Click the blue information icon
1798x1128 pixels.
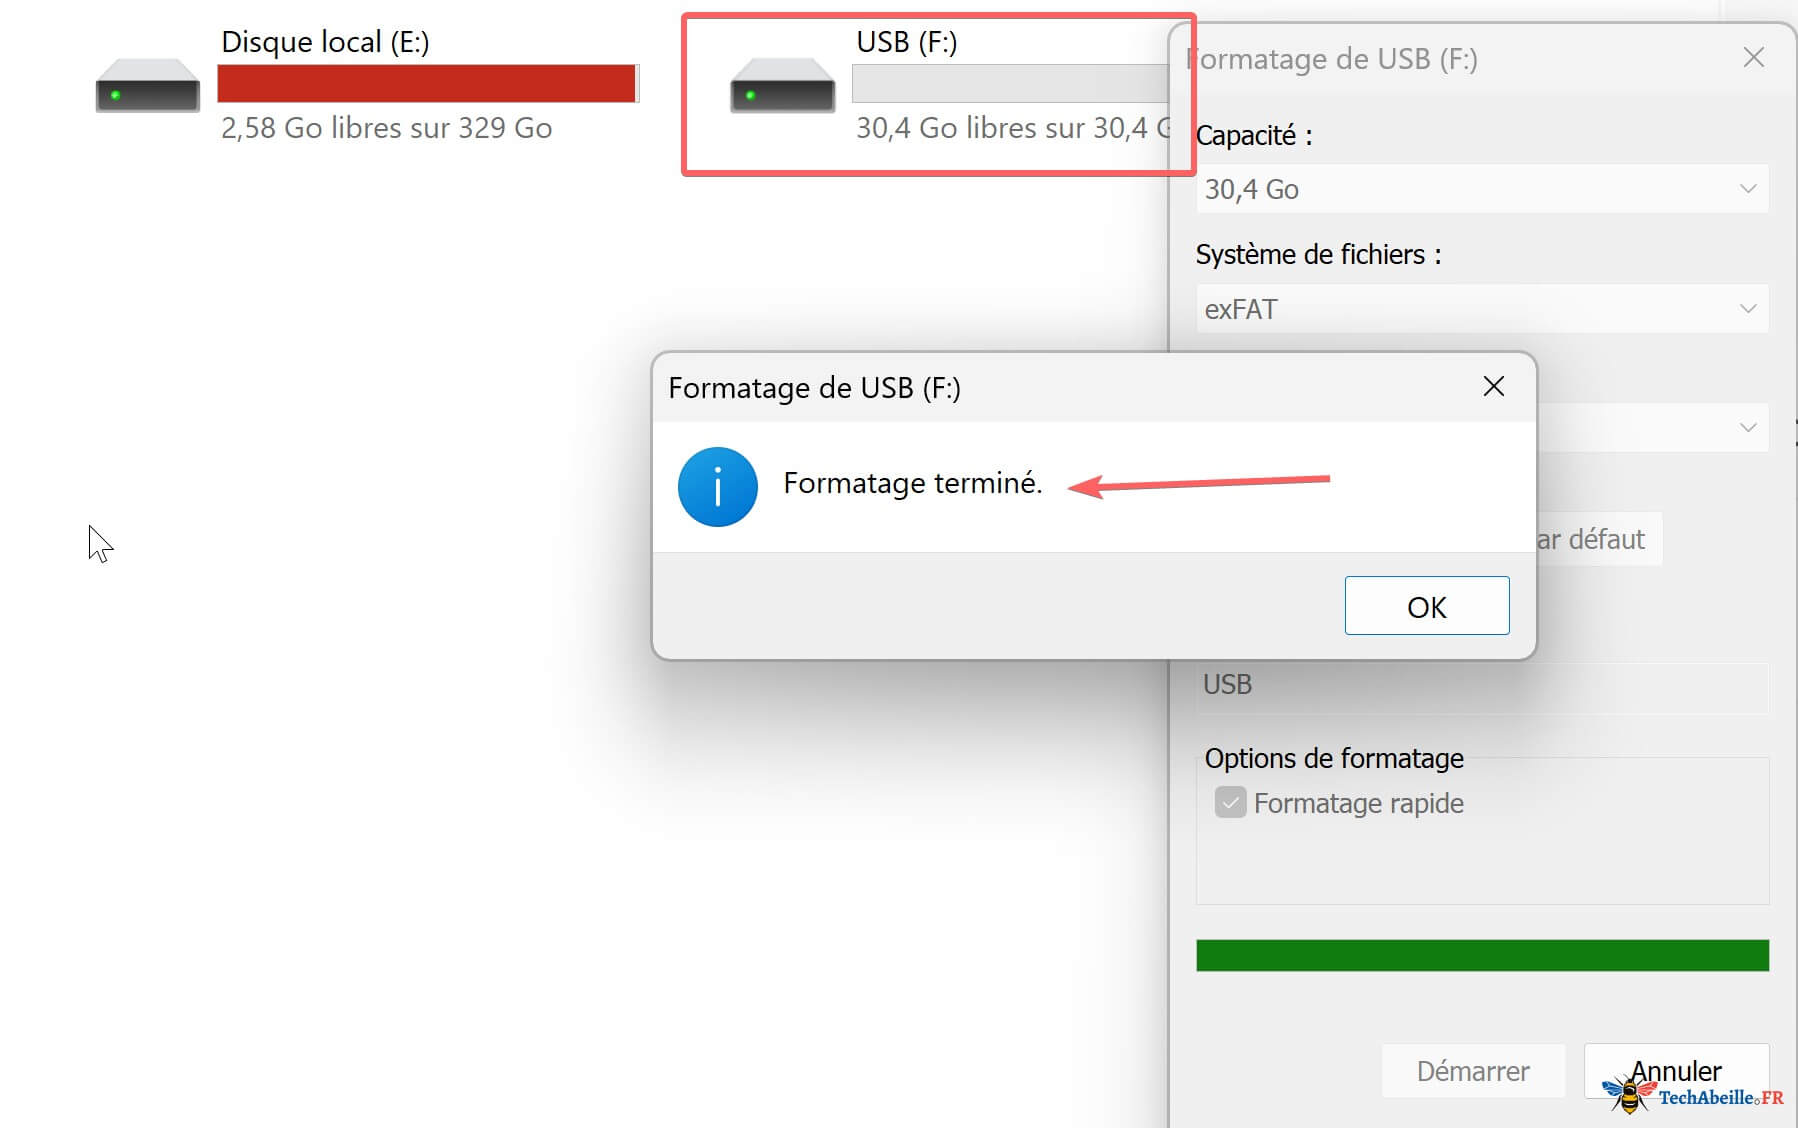pos(717,487)
